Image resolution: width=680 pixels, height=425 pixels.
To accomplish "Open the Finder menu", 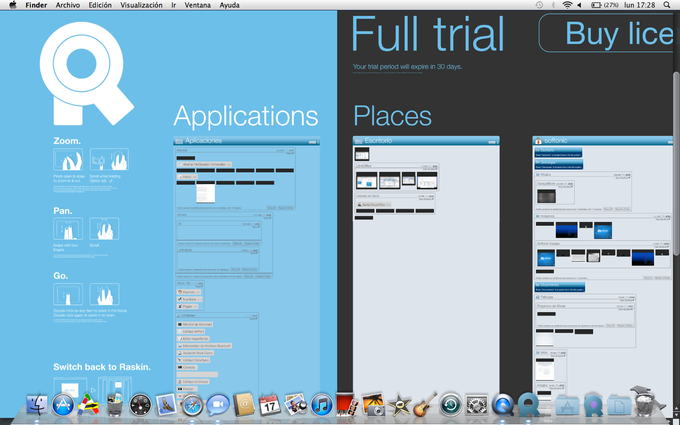I will pos(36,5).
